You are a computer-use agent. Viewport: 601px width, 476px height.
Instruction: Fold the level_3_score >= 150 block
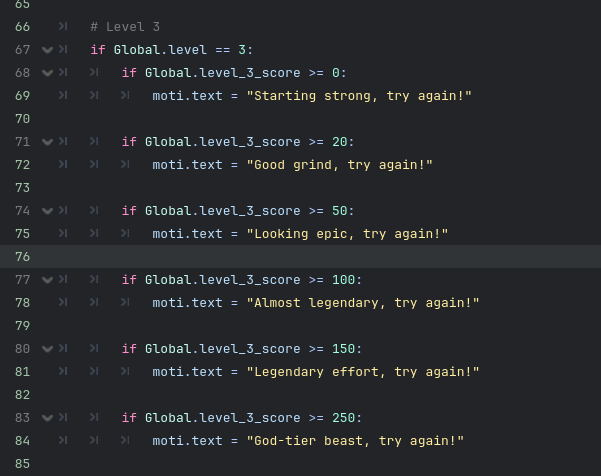[x=47, y=349]
